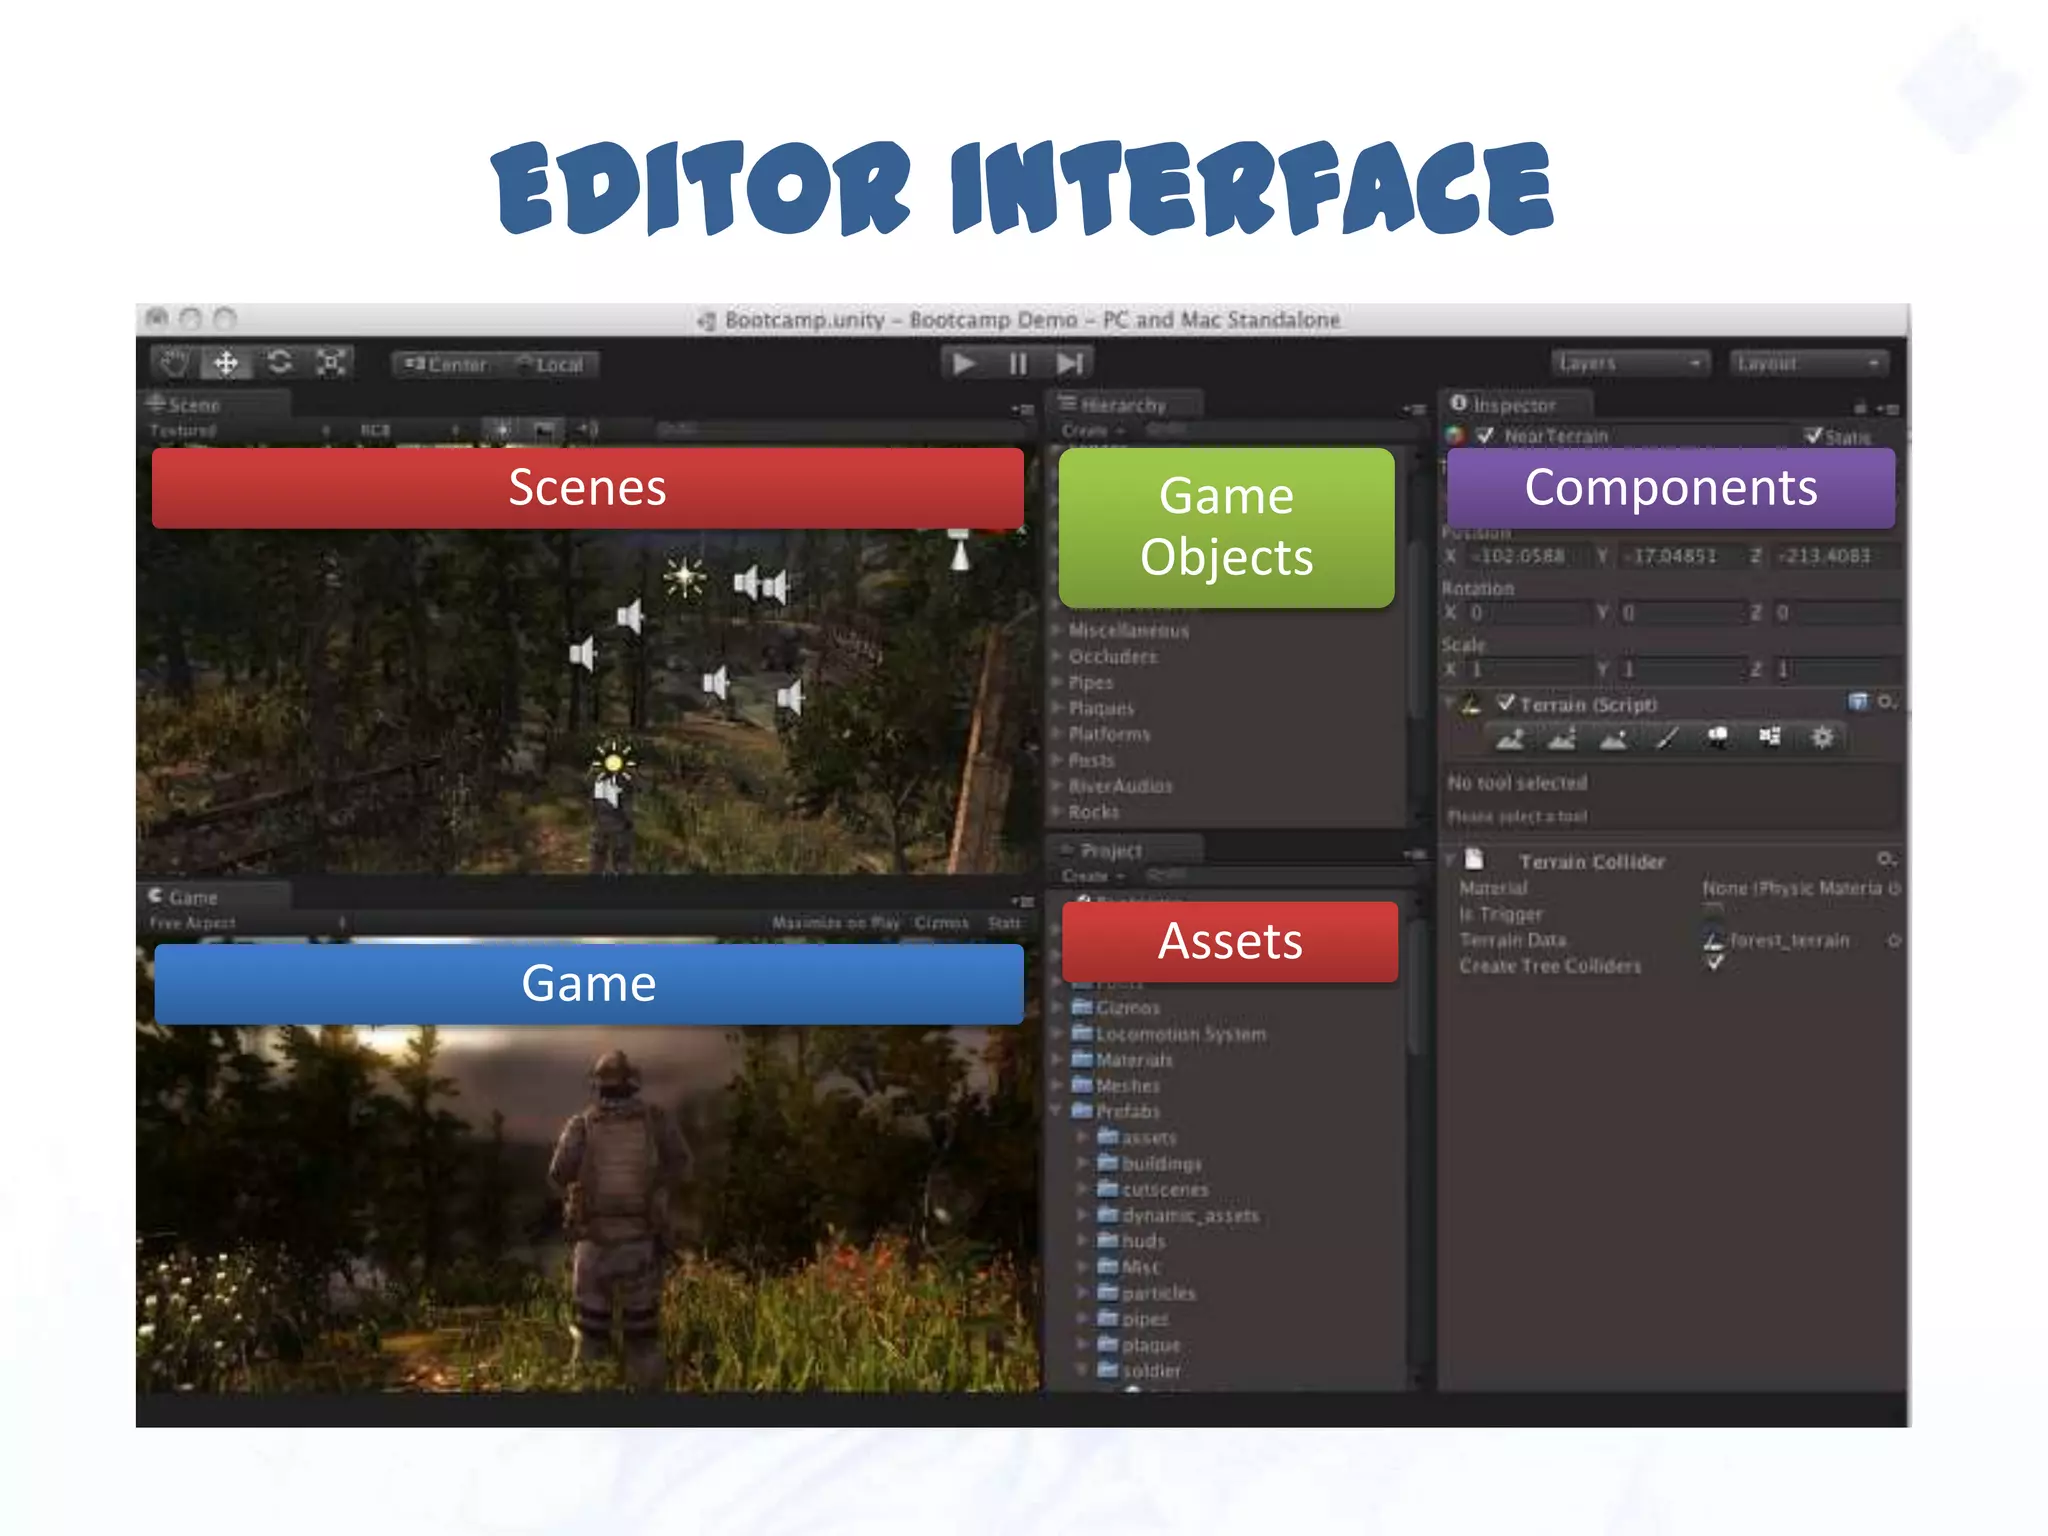Choose the Place Trees terrain tool
Image resolution: width=2048 pixels, height=1536 pixels.
coord(1718,738)
